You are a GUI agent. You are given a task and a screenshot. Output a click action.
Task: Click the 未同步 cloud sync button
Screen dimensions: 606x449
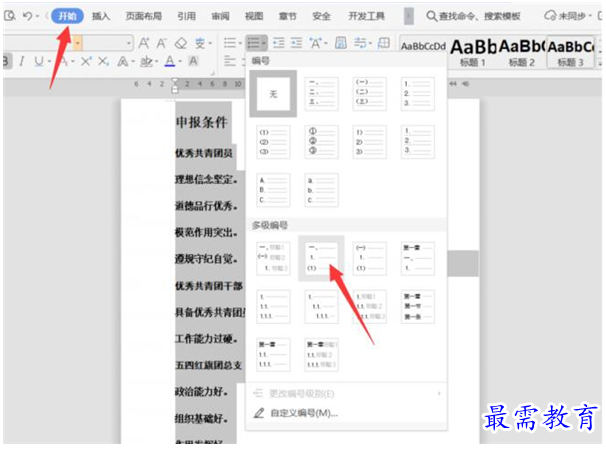pyautogui.click(x=568, y=16)
